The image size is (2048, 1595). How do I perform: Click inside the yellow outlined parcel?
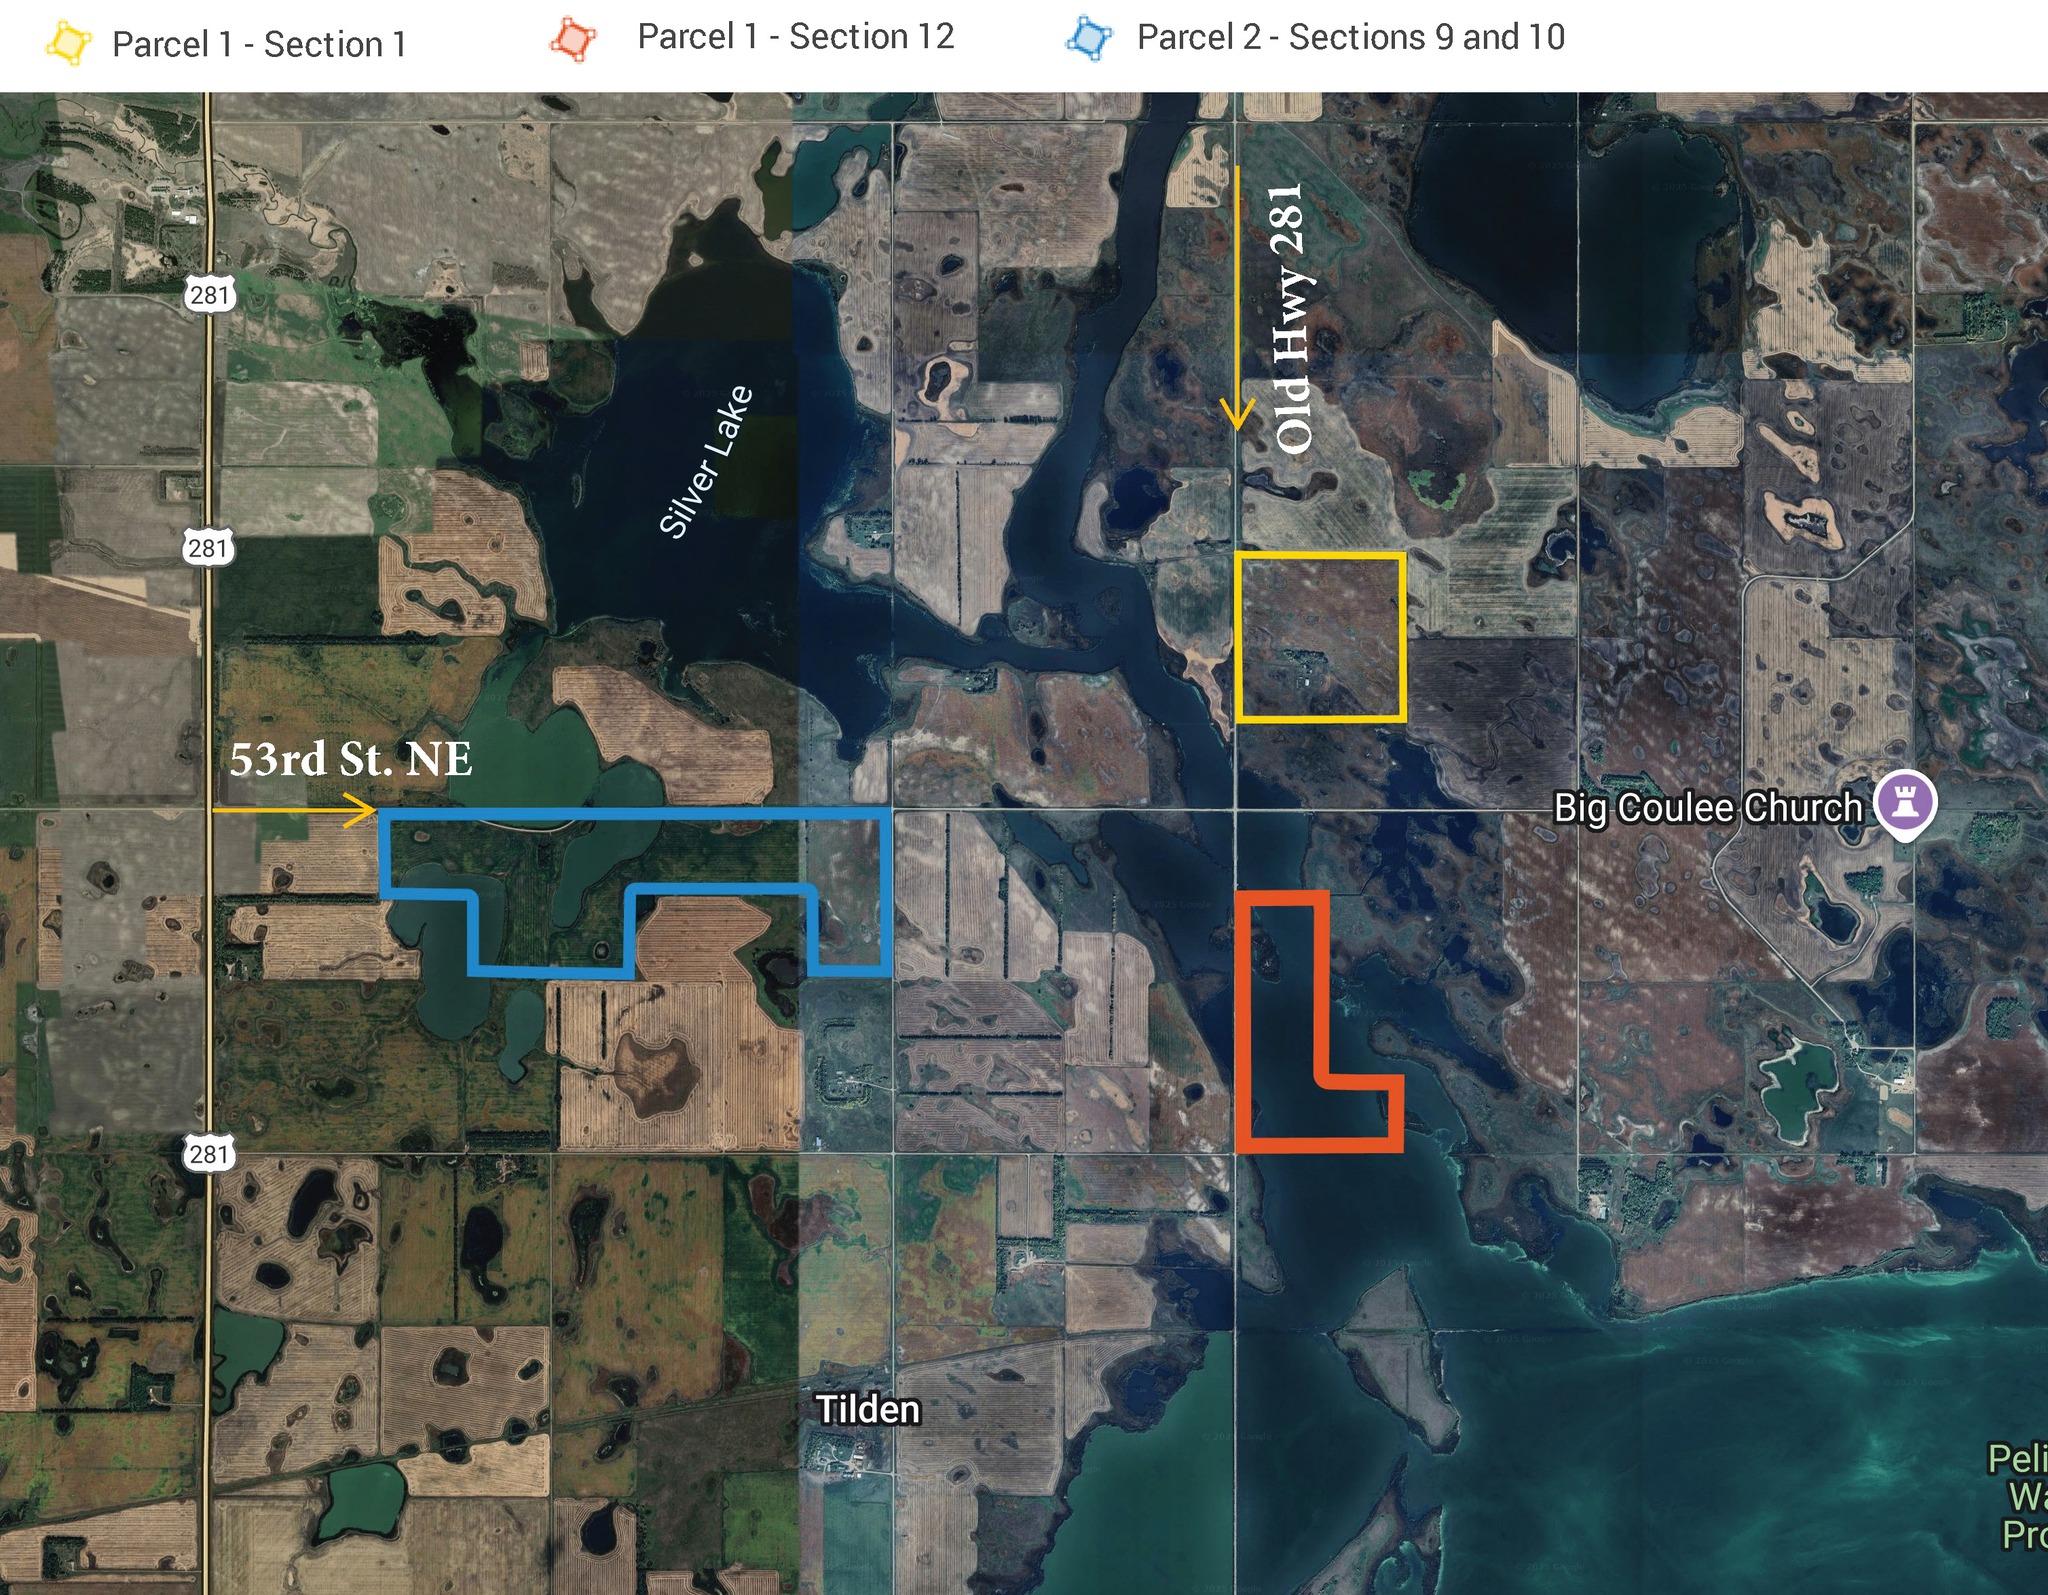coord(1320,636)
